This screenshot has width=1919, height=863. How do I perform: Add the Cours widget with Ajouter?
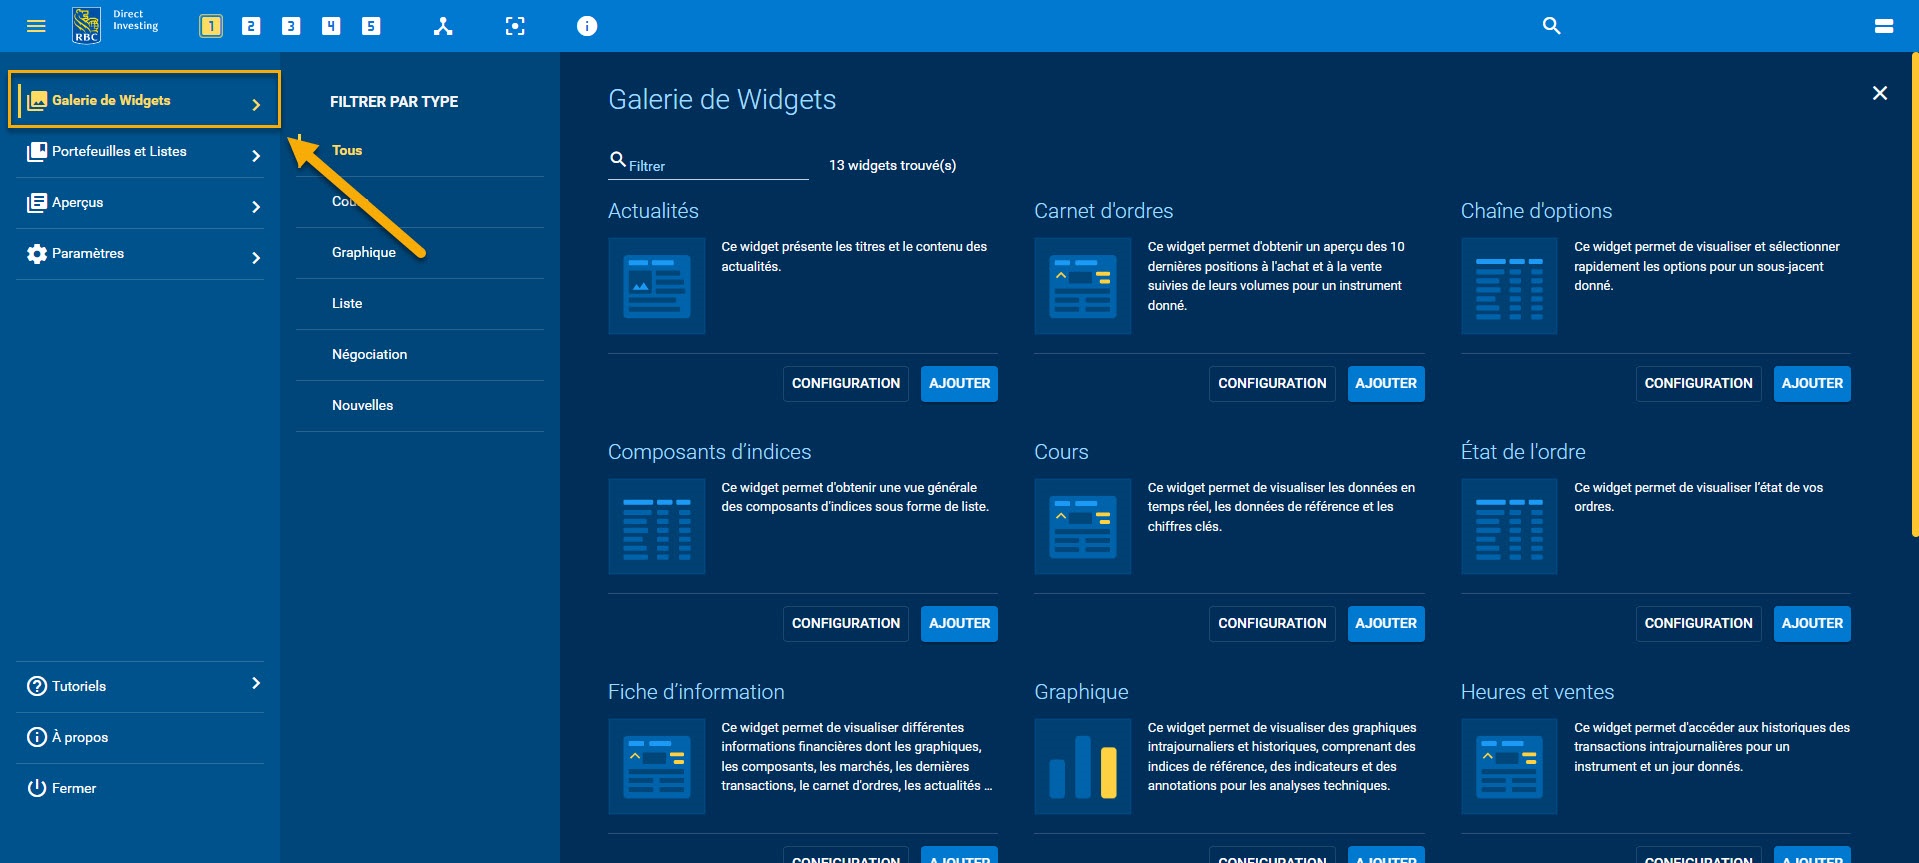click(x=1386, y=624)
